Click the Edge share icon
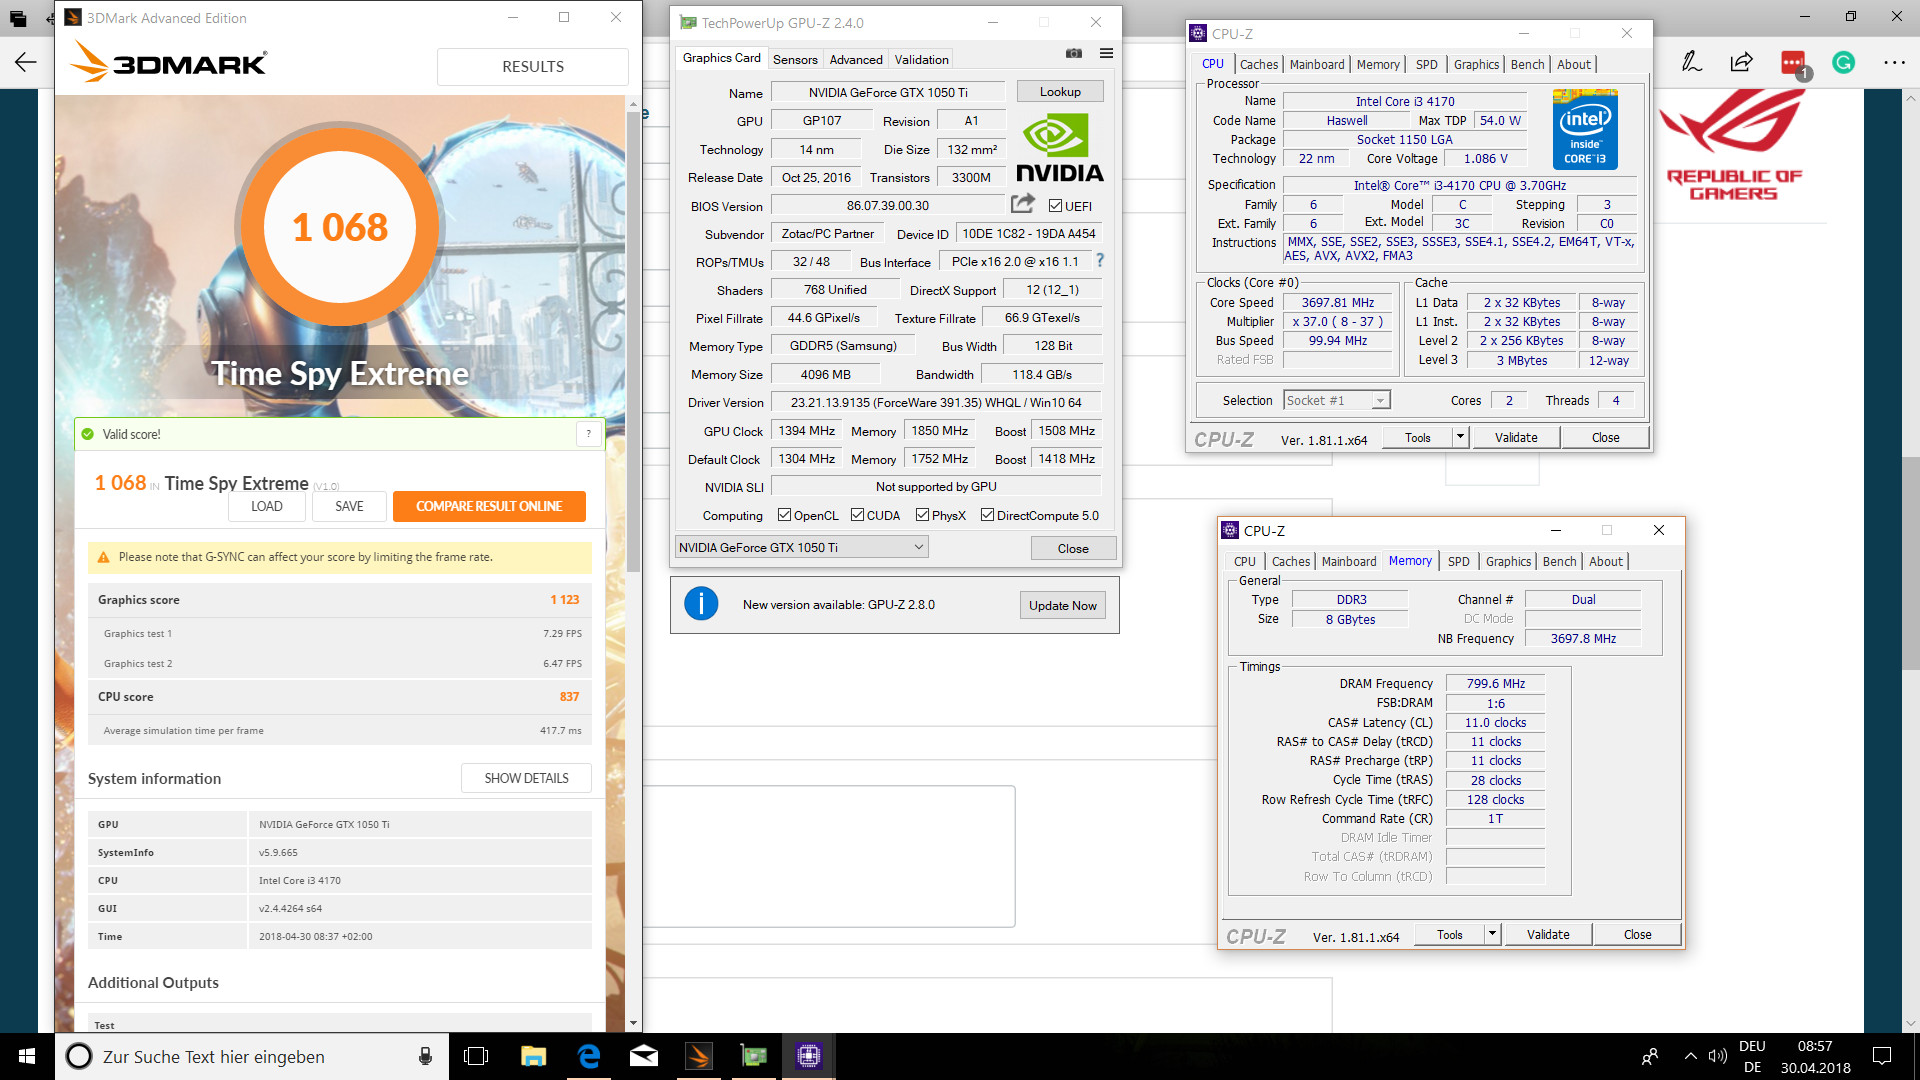 [x=1741, y=62]
